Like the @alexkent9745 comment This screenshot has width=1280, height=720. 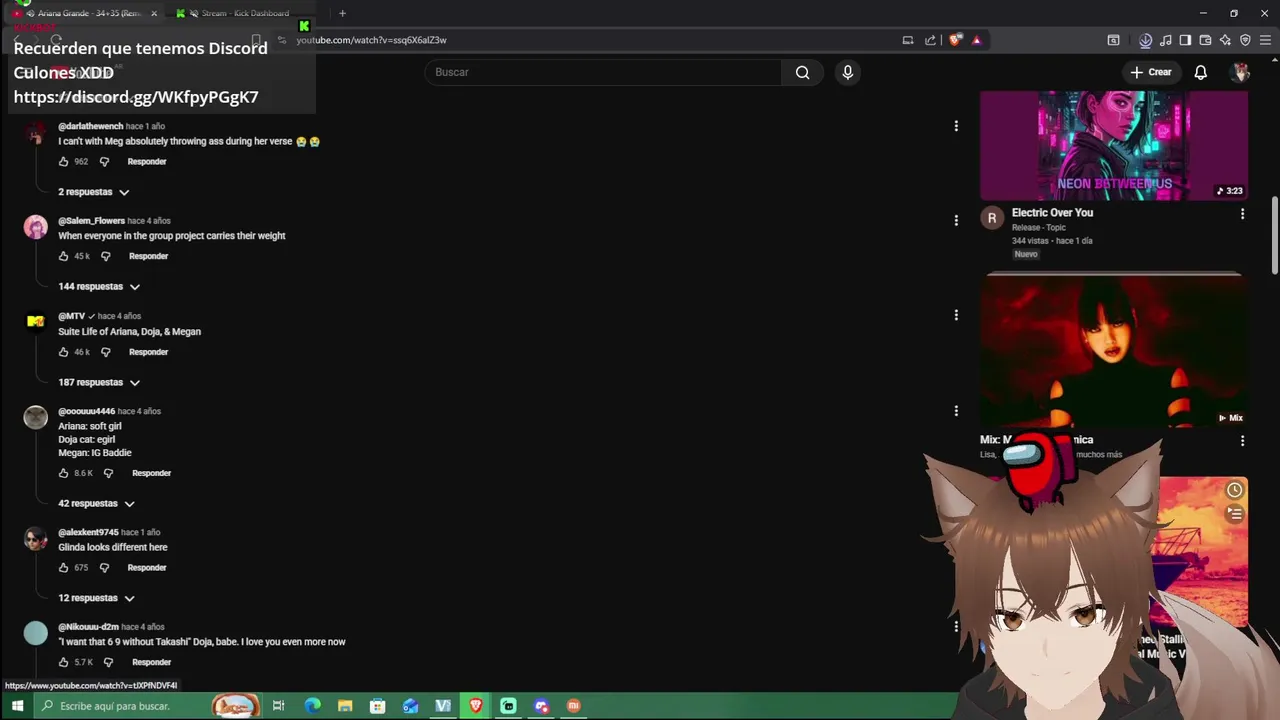point(63,567)
